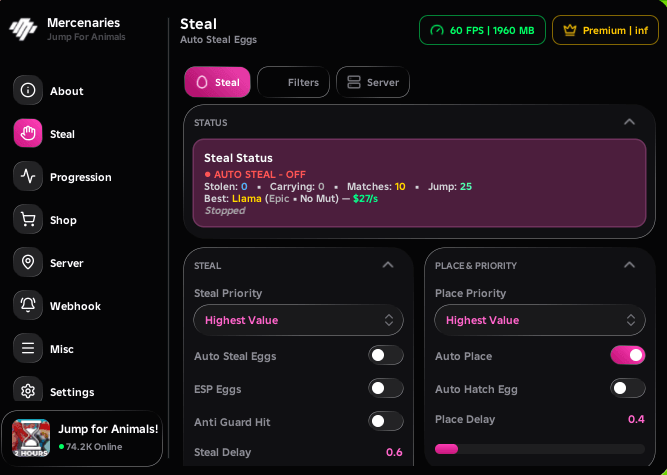The height and width of the screenshot is (475, 667).
Task: Click the Place Delay value 0.4
Action: point(636,419)
